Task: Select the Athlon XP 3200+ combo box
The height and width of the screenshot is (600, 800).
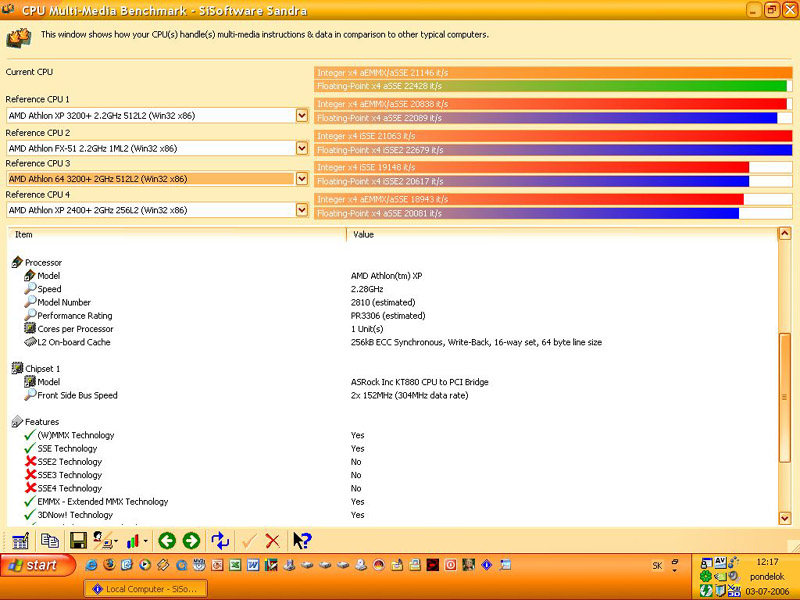Action: [157, 115]
